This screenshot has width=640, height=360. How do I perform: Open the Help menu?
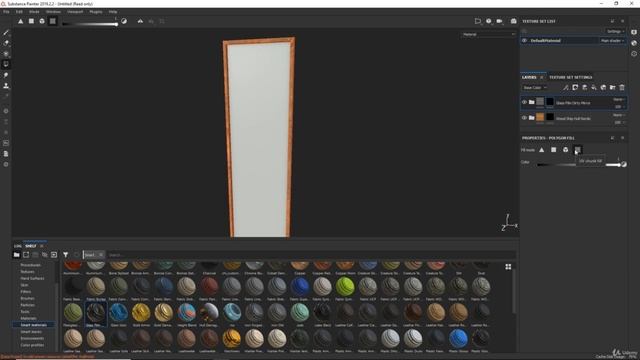pos(113,12)
